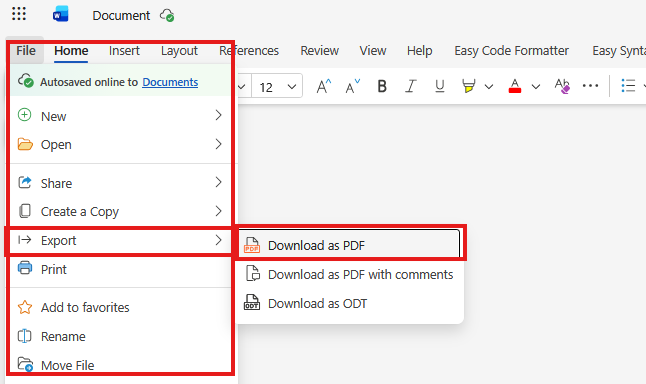Switch to the References tab
This screenshot has height=384, width=646.
point(249,51)
